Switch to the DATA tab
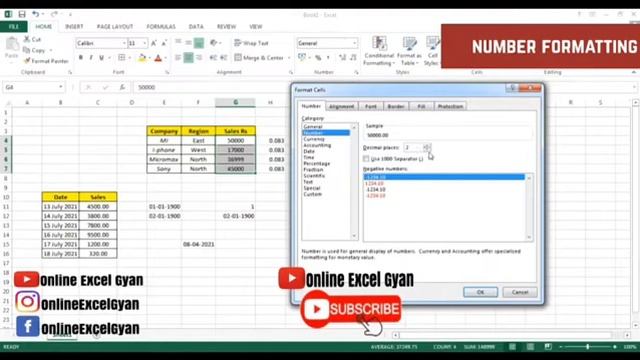The image size is (640, 360). pyautogui.click(x=196, y=27)
